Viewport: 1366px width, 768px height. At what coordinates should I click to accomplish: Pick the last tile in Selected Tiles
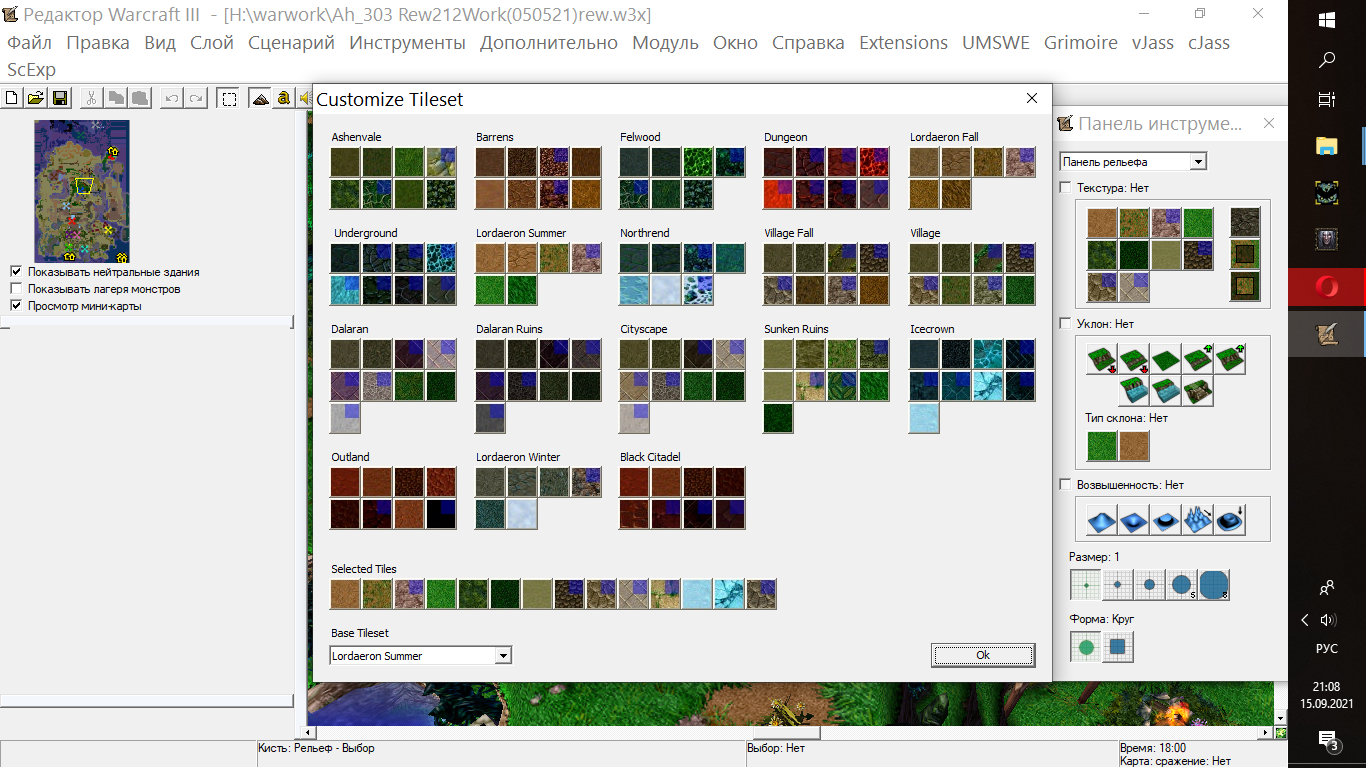pos(762,594)
